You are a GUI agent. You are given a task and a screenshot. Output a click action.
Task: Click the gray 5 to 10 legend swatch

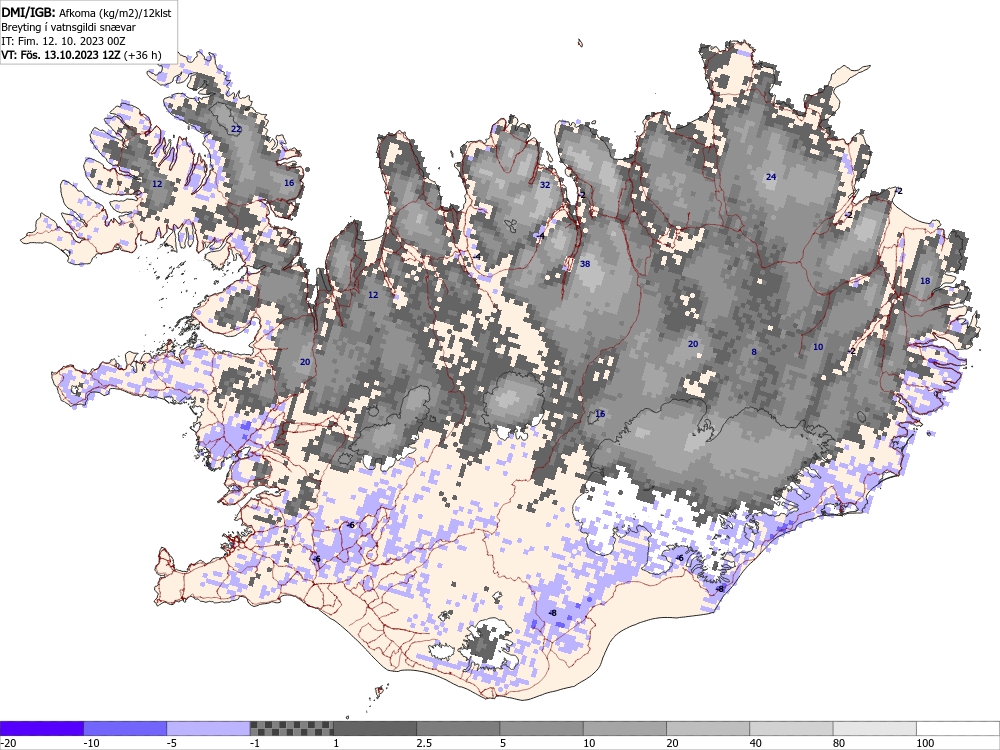click(541, 728)
